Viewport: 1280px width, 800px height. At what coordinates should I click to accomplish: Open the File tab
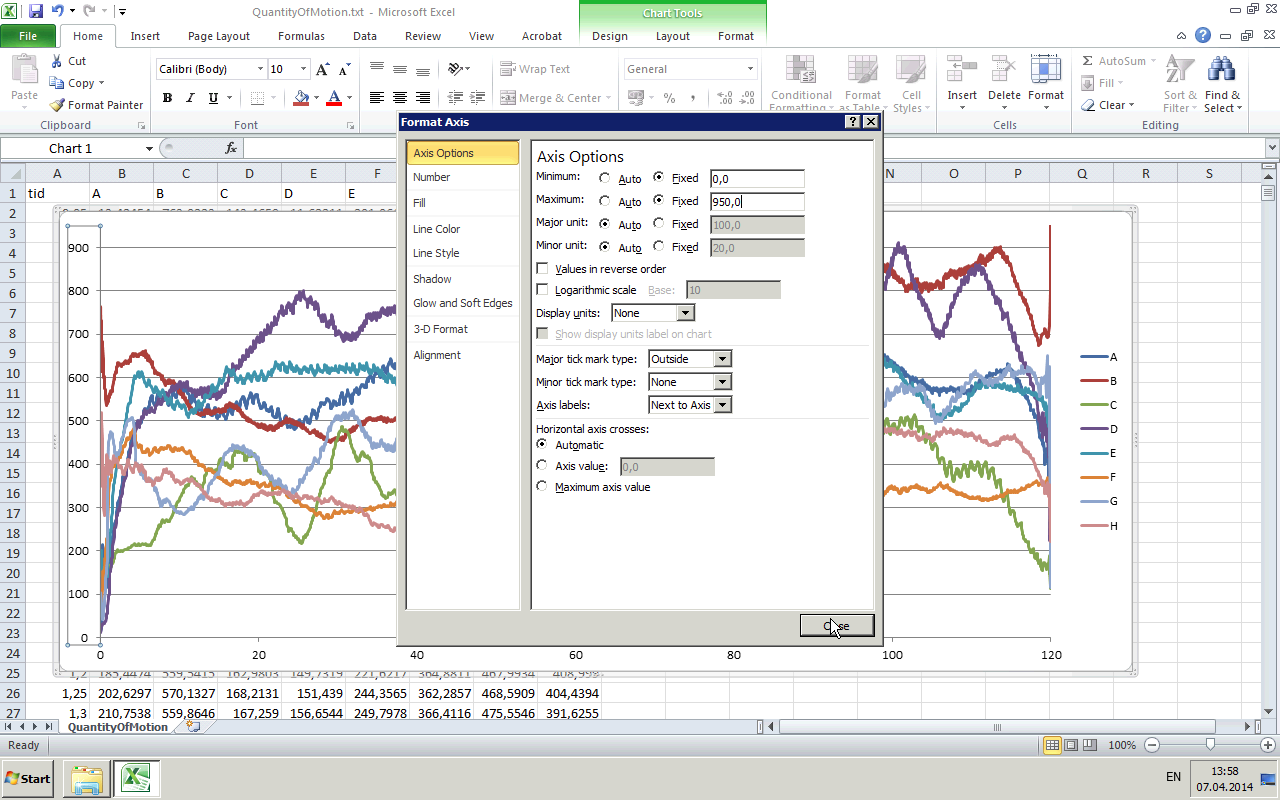pyautogui.click(x=28, y=36)
